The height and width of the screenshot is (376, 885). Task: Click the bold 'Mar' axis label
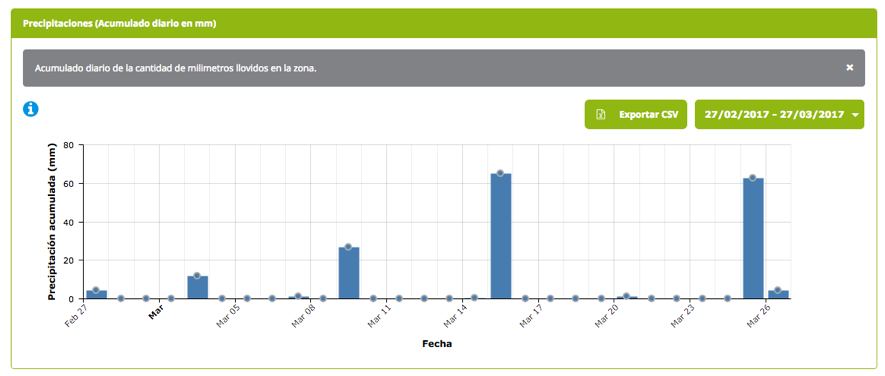click(x=156, y=312)
